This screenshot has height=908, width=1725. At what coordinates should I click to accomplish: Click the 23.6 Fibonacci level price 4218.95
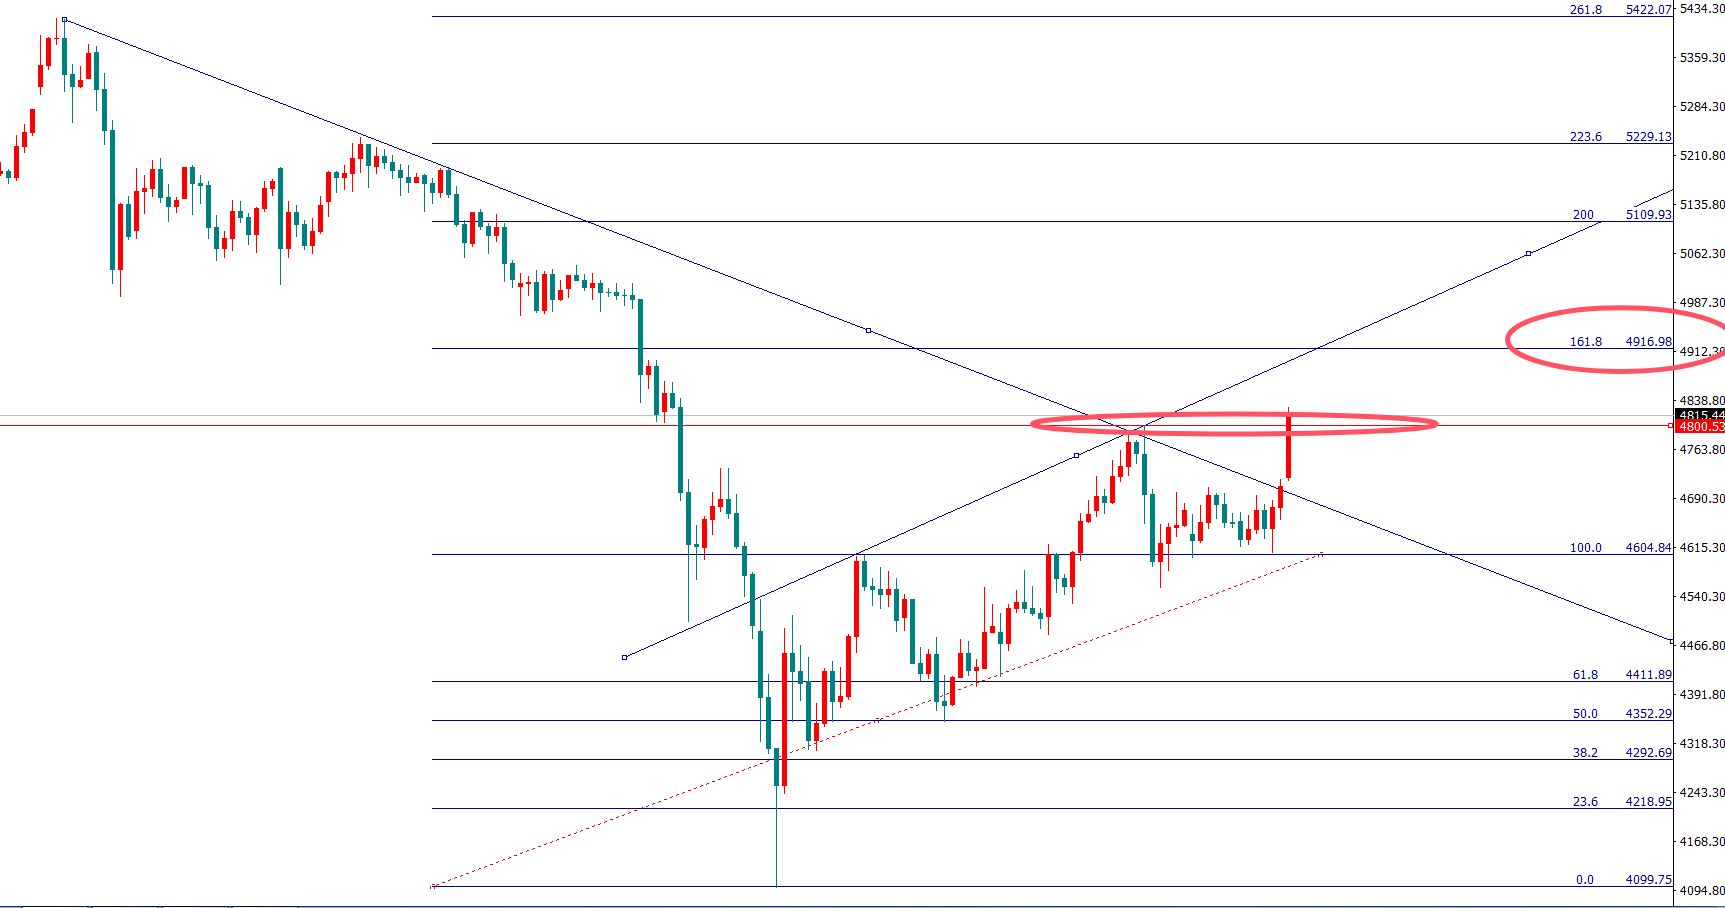click(1648, 802)
